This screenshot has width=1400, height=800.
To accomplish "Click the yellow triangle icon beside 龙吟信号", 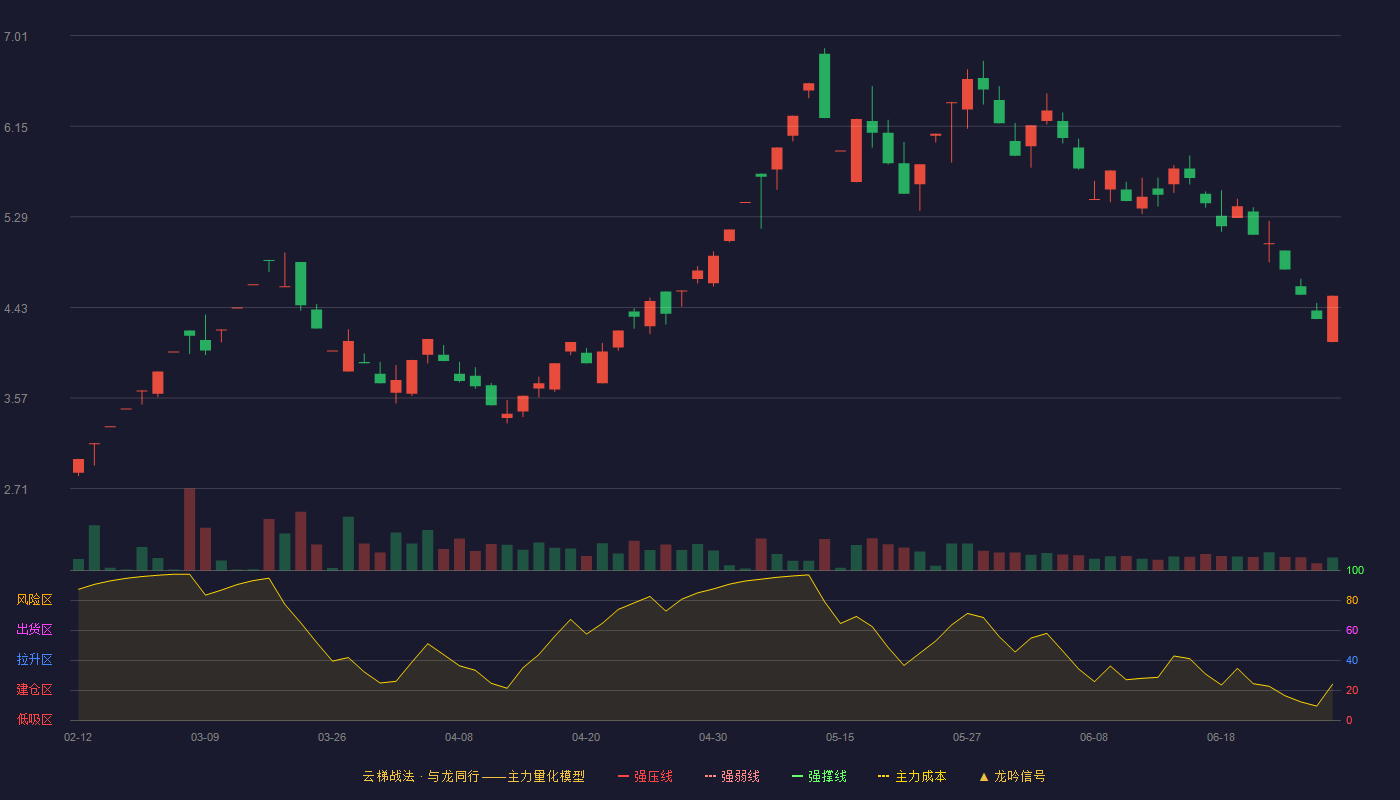I will pos(984,776).
